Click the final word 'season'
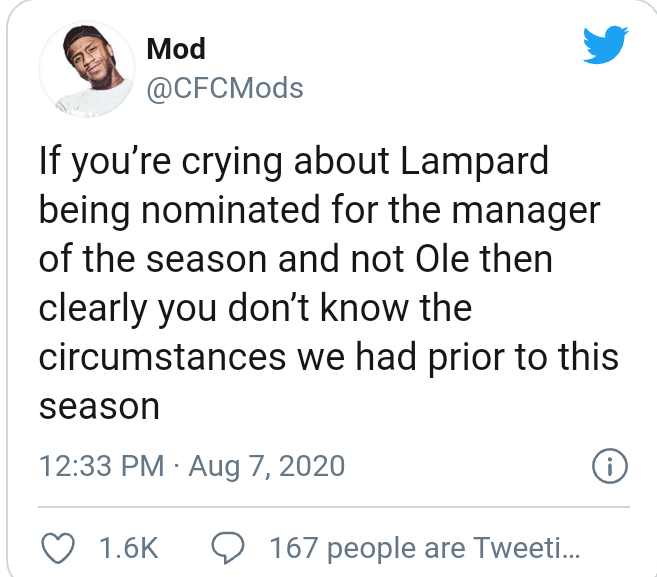657x577 pixels. coord(99,406)
